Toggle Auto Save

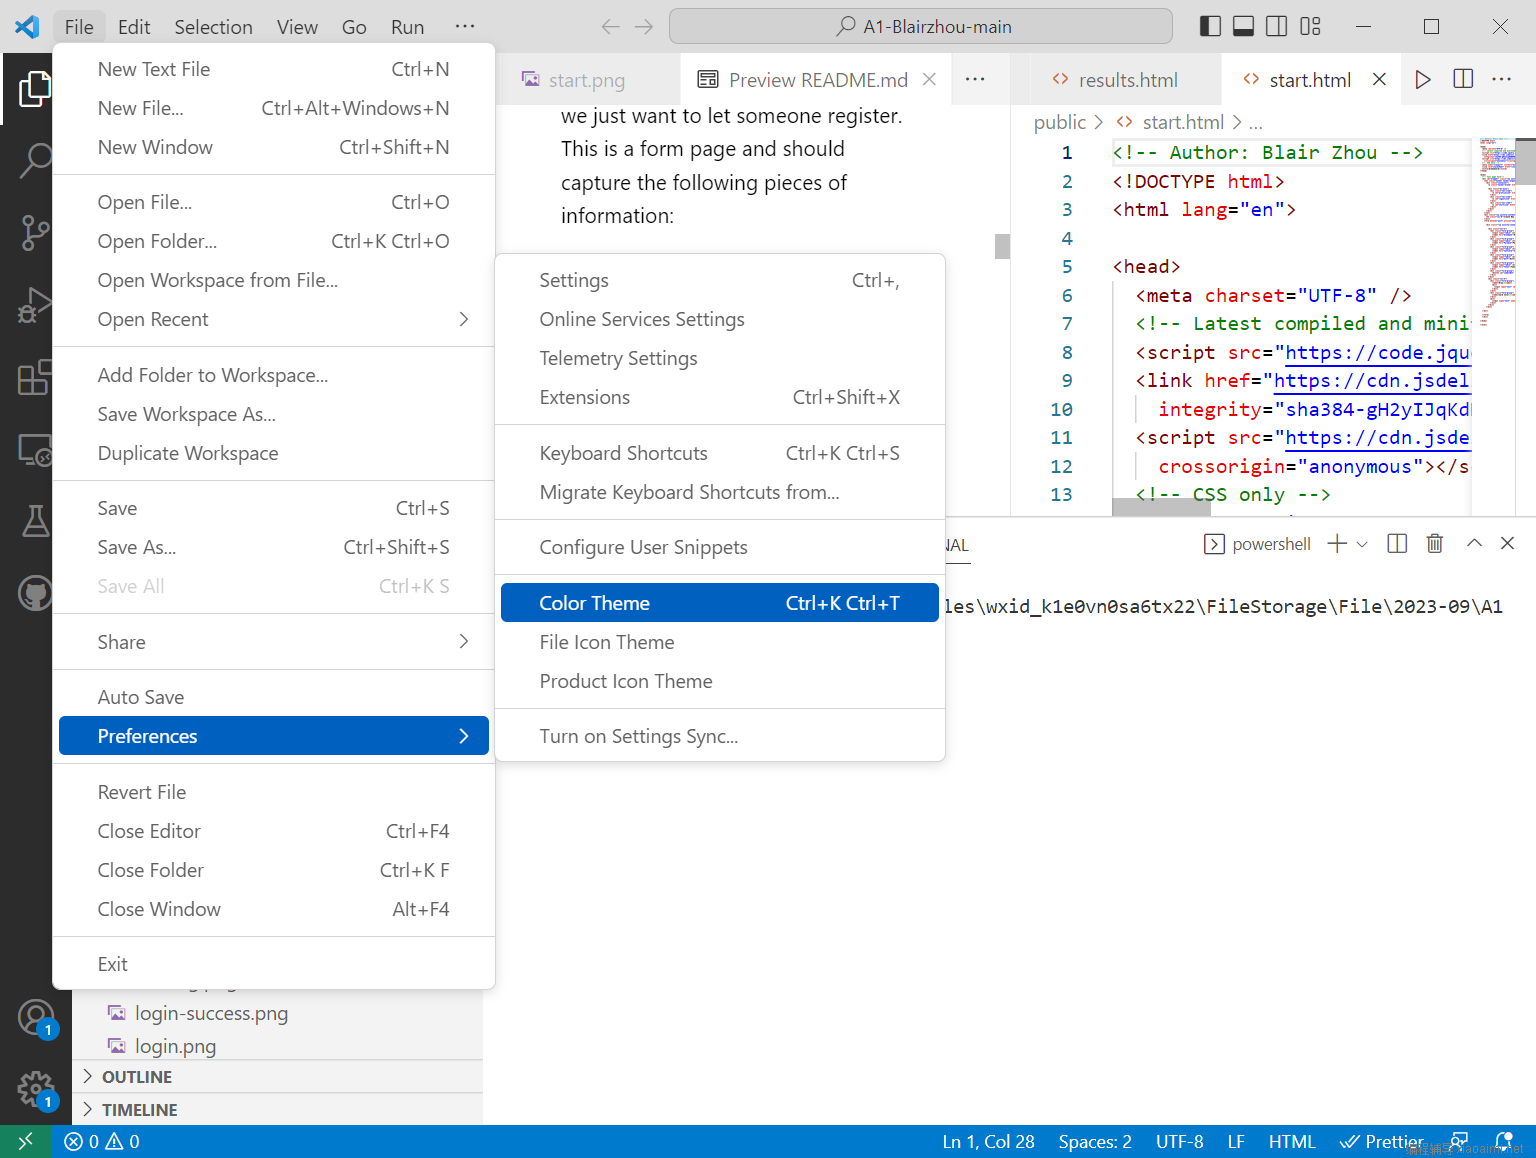(x=273, y=697)
